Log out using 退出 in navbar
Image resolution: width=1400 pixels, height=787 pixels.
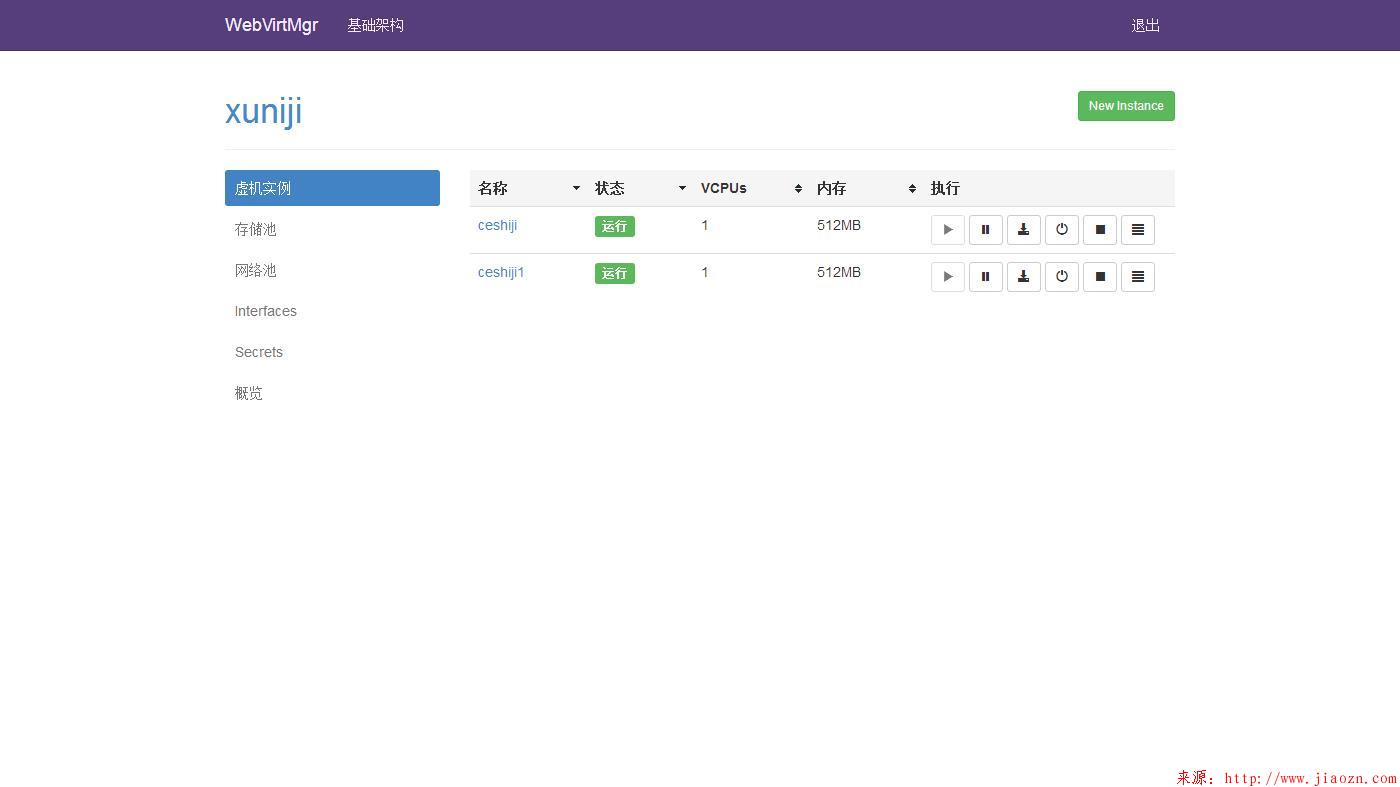click(1145, 25)
